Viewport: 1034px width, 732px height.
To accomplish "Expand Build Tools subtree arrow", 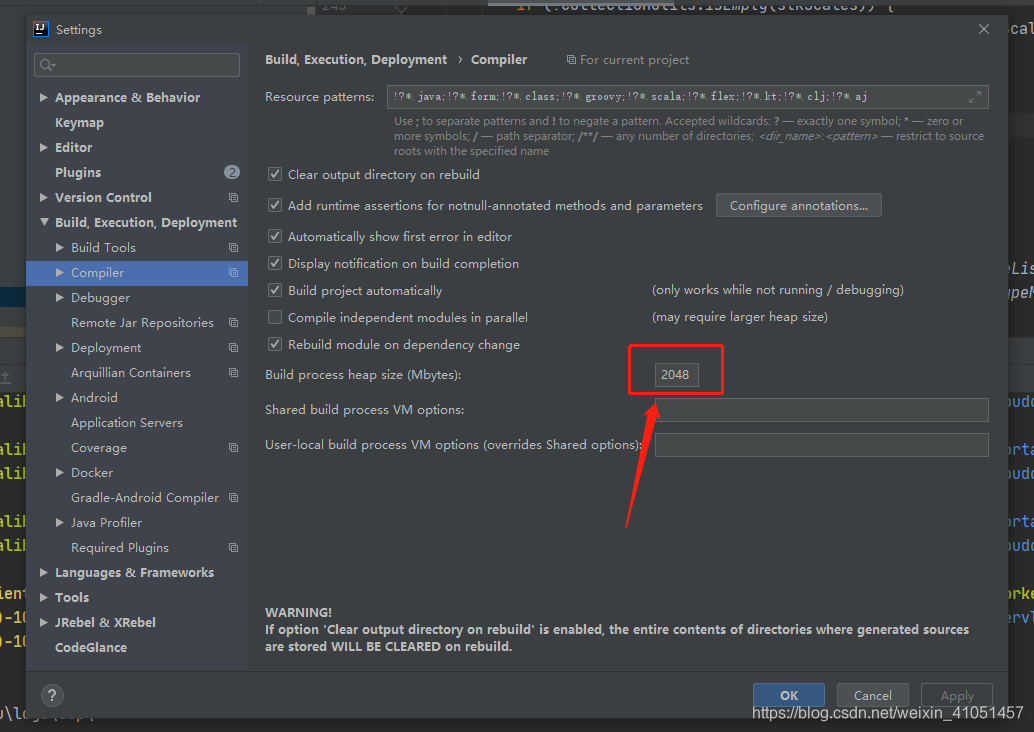I will [x=59, y=247].
